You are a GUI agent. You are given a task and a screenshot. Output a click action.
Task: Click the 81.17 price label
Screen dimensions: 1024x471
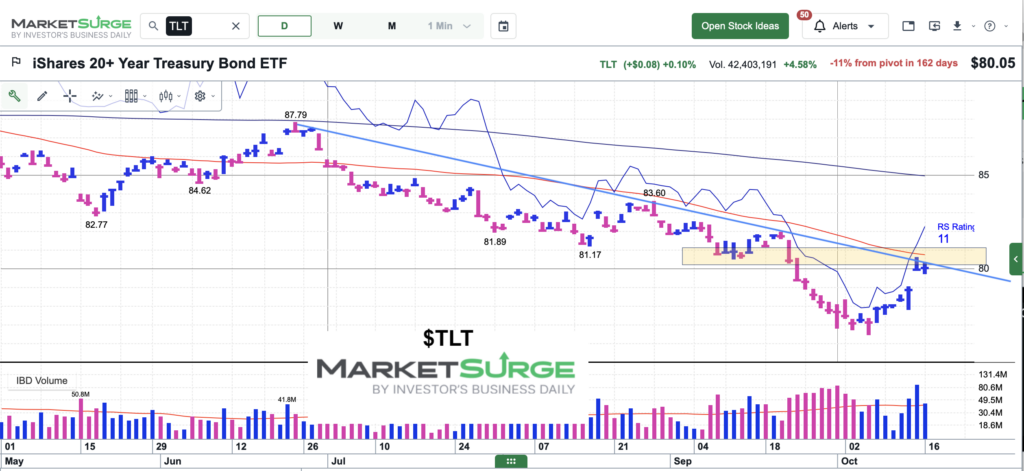click(x=590, y=255)
